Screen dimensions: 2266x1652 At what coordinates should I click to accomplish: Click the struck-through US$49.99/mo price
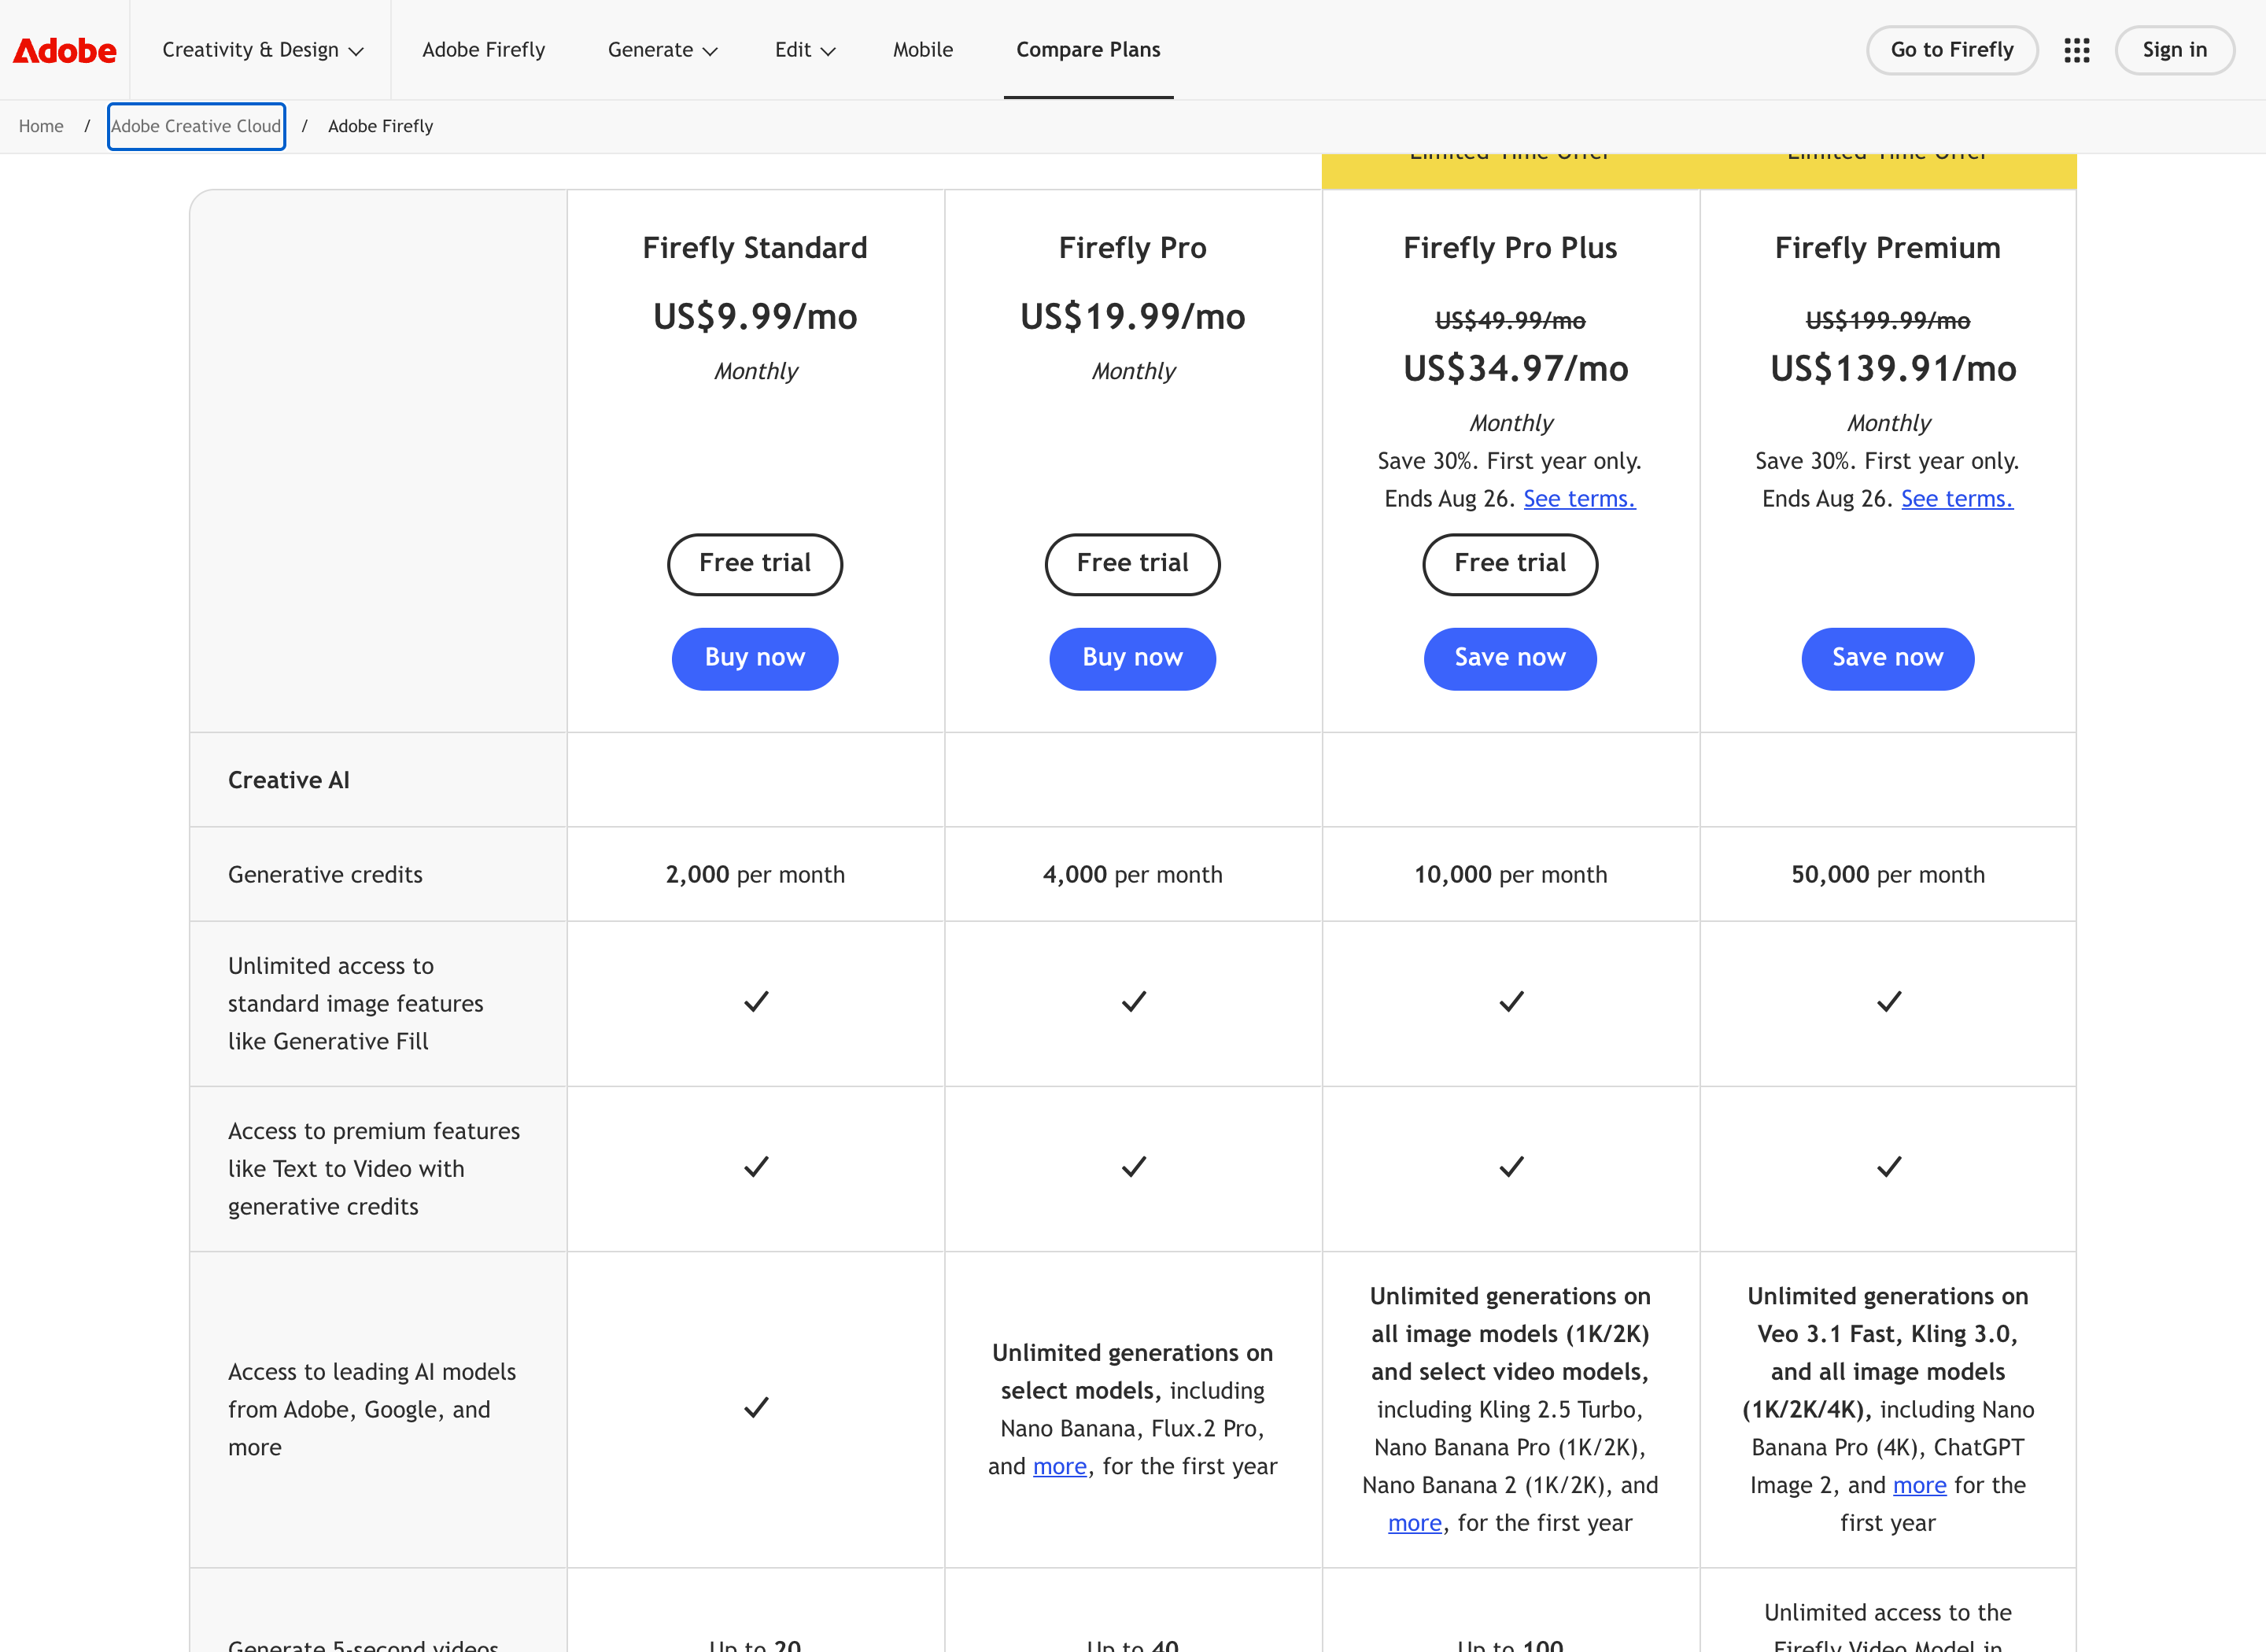(x=1510, y=321)
